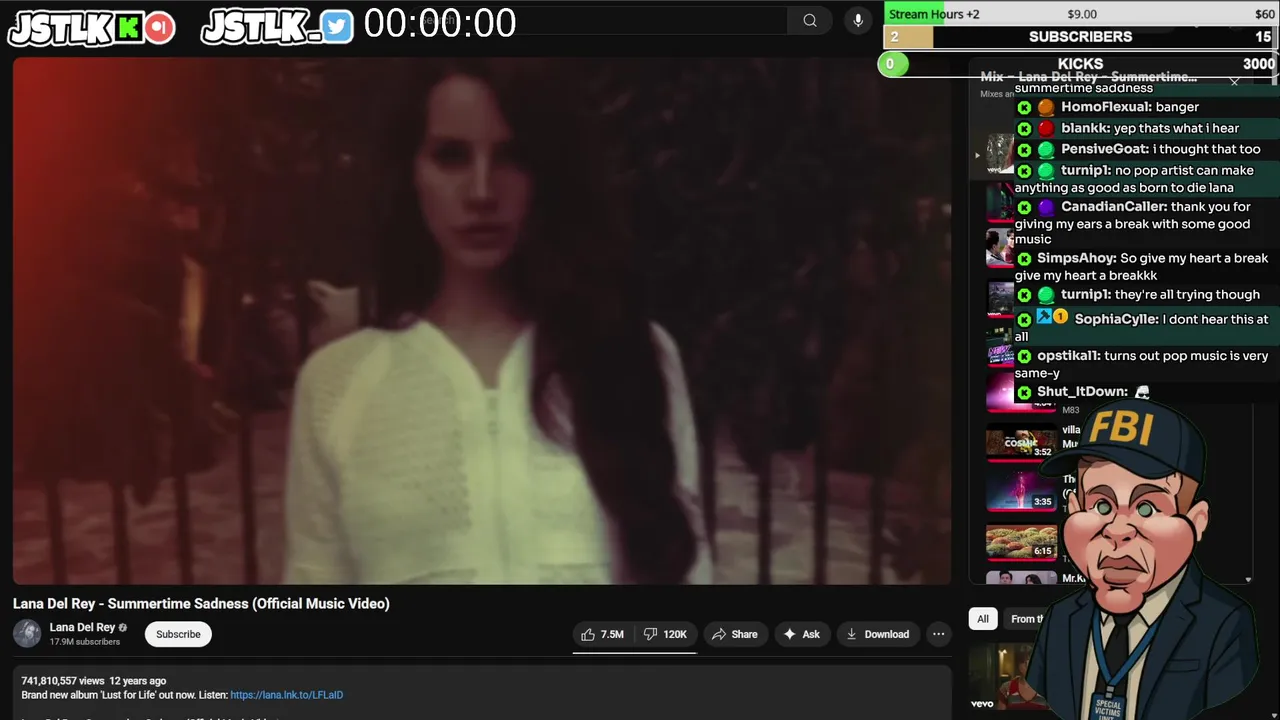Click the Mix - Lana Del Rey playlist title
Image resolution: width=1280 pixels, height=720 pixels.
1089,77
